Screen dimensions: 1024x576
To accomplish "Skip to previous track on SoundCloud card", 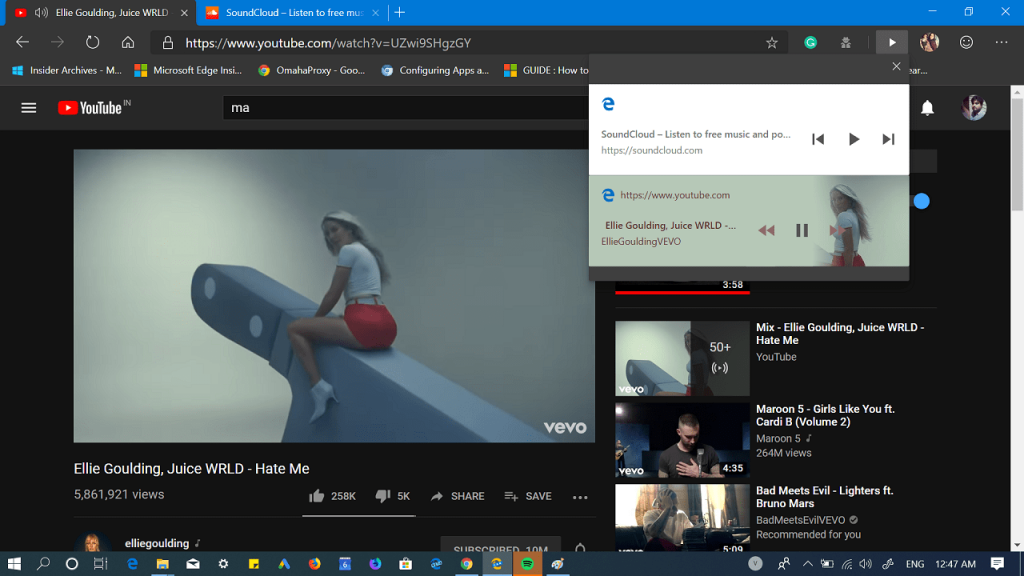I will pyautogui.click(x=818, y=139).
